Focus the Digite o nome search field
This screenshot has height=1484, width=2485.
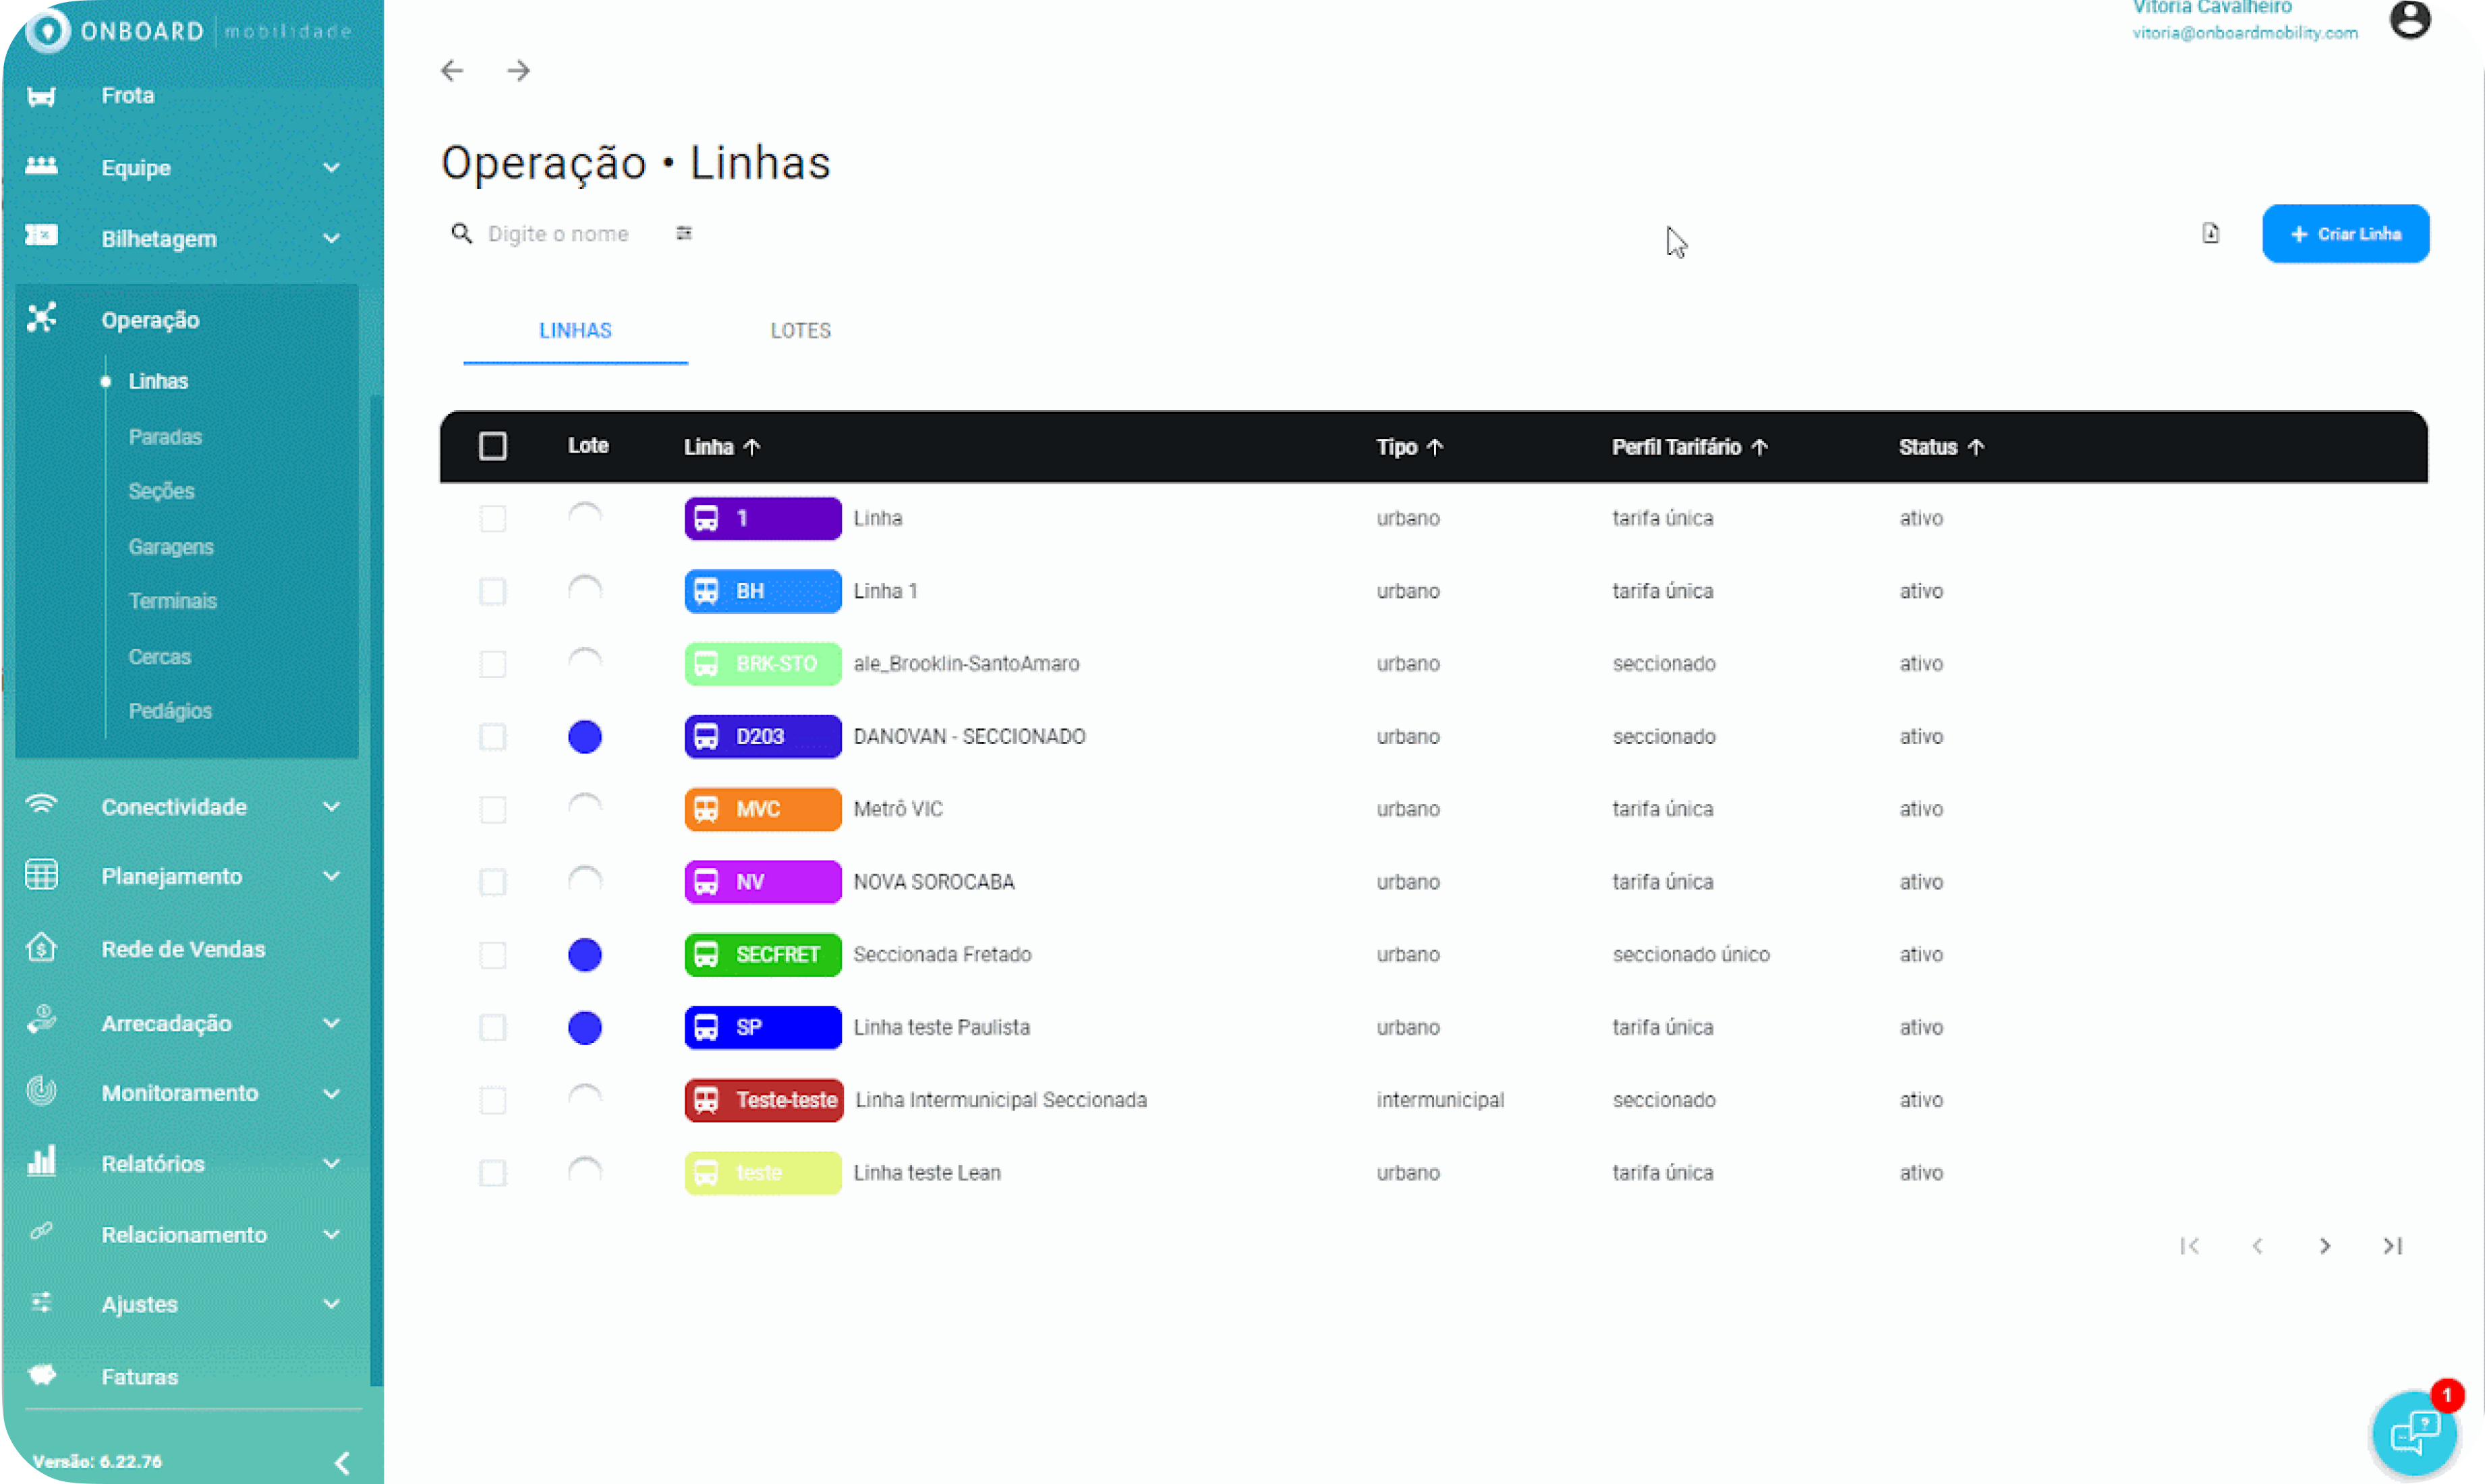coord(558,234)
